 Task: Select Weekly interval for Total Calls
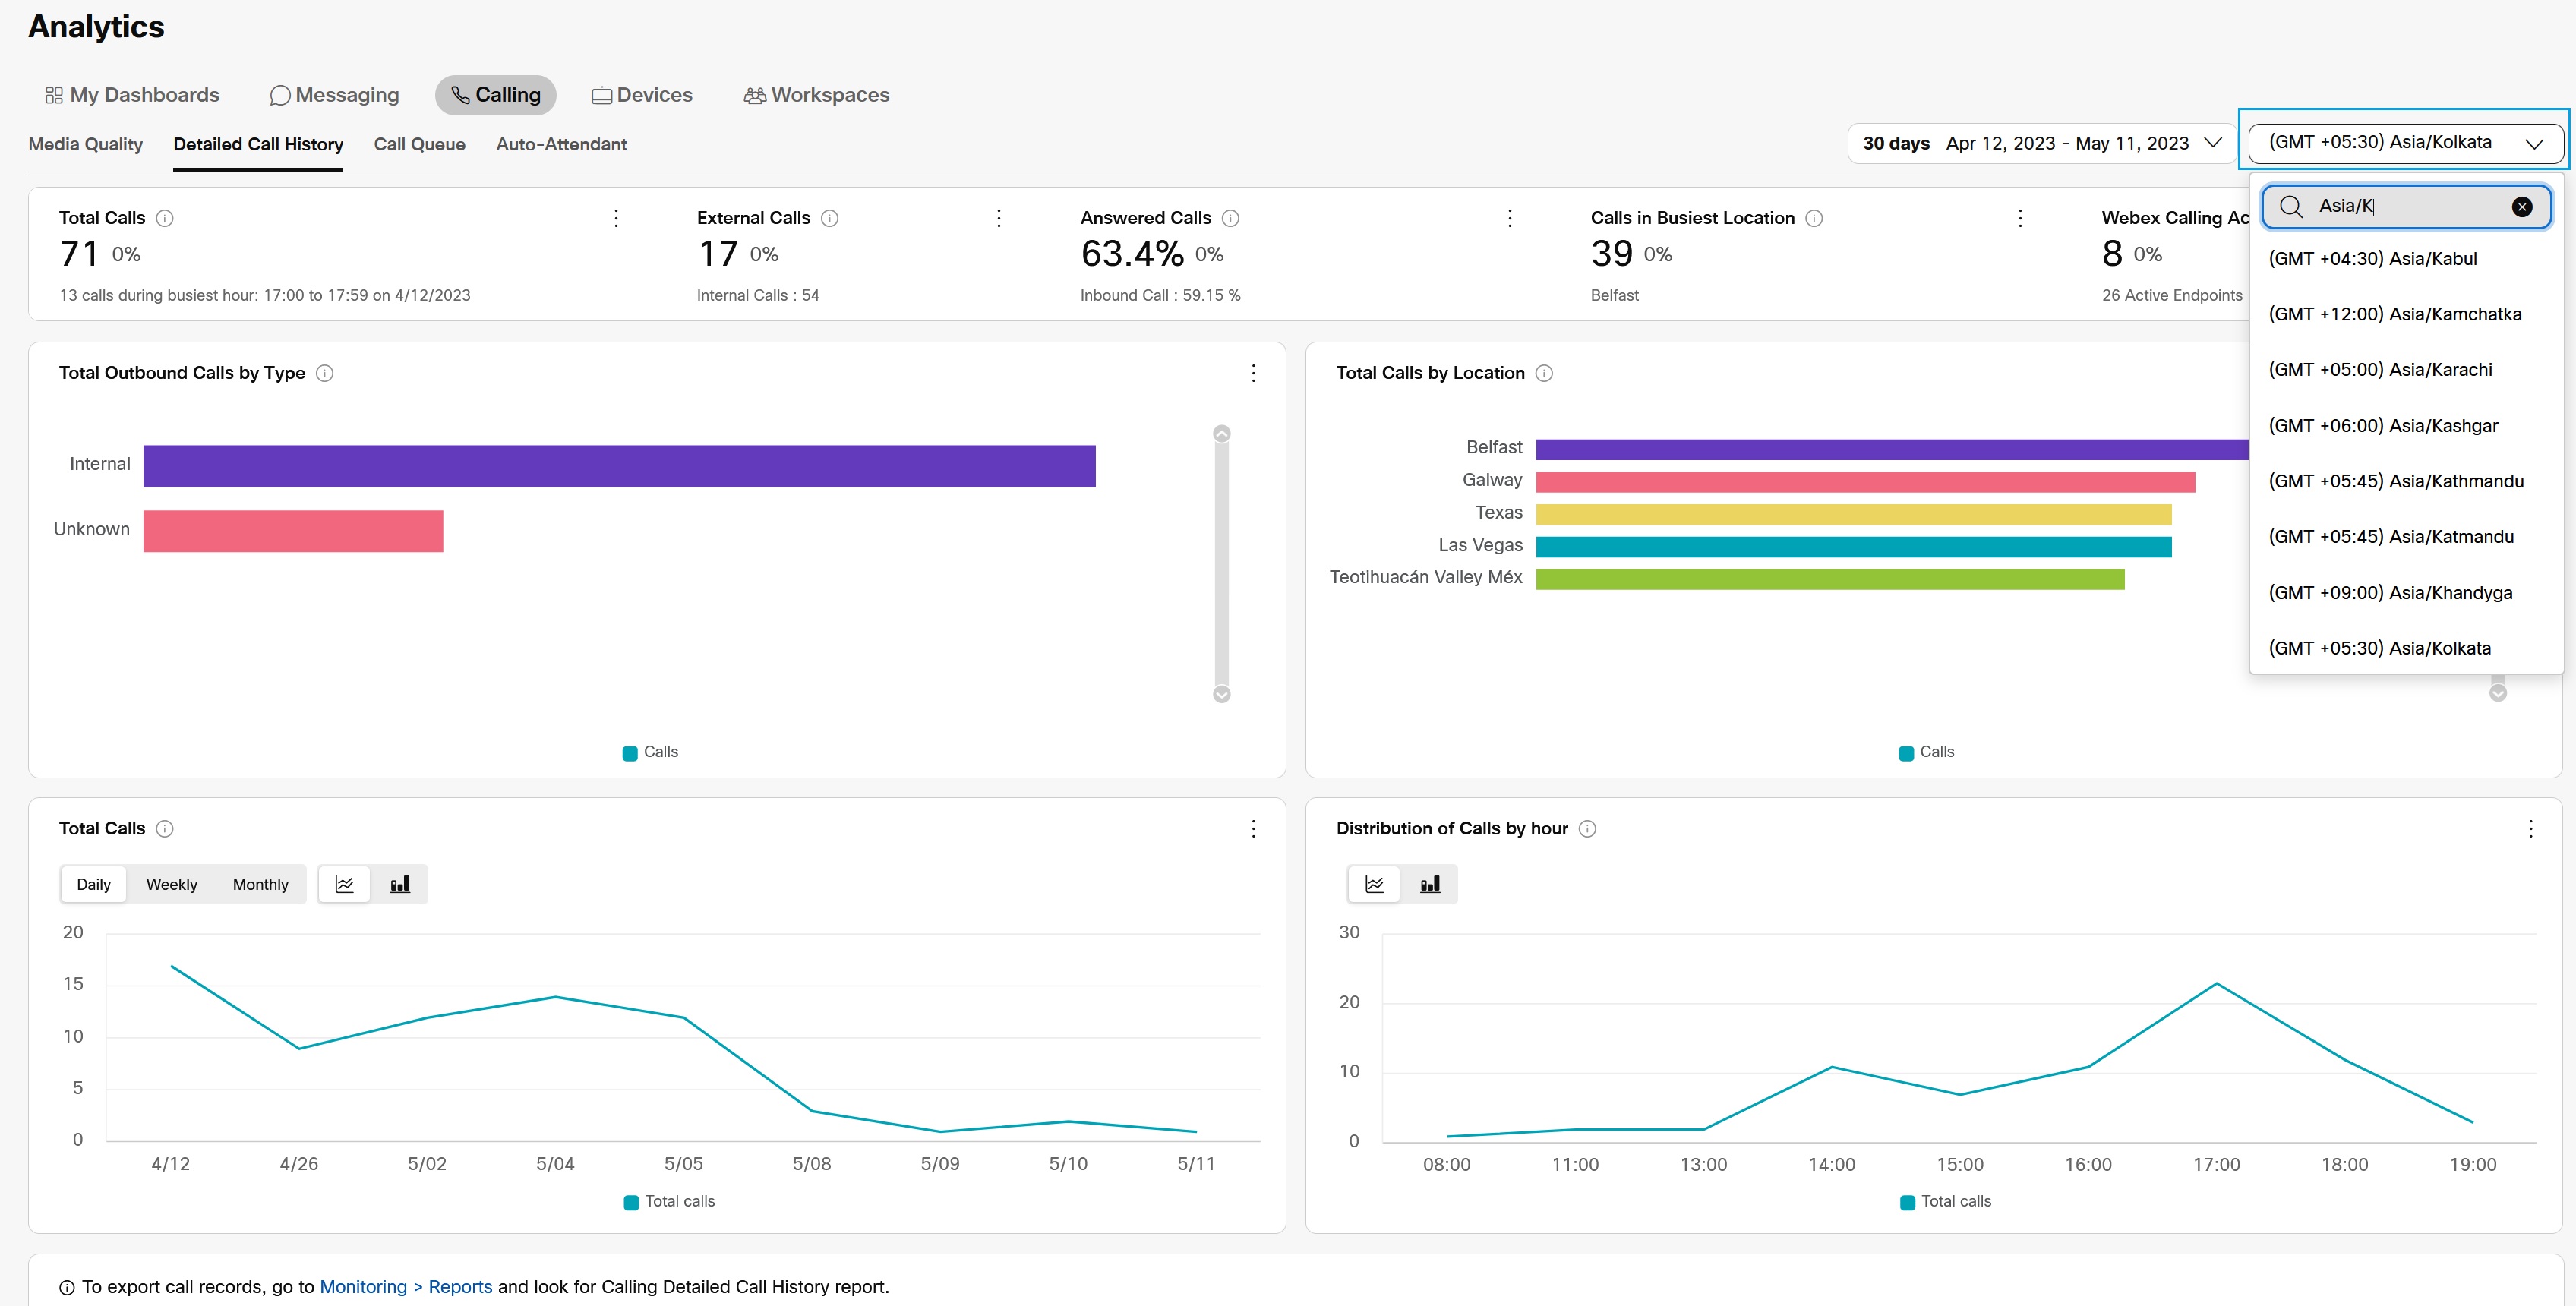[172, 884]
